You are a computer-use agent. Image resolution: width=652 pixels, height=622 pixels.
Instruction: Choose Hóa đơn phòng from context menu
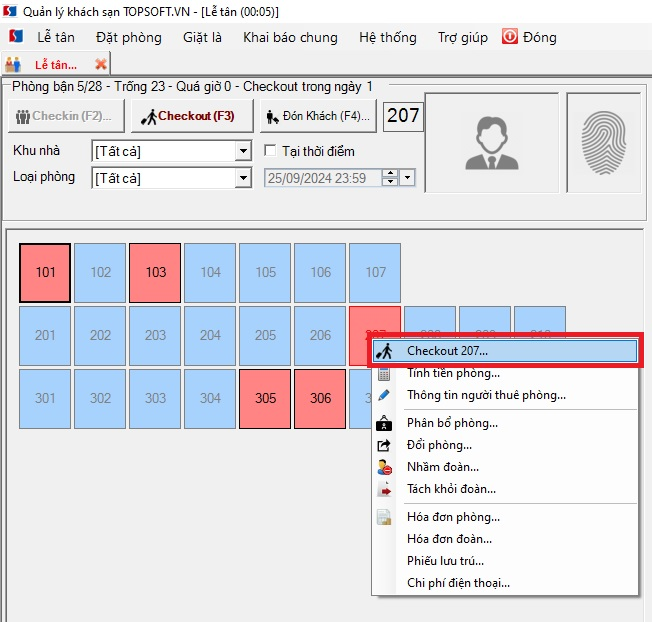pyautogui.click(x=504, y=517)
